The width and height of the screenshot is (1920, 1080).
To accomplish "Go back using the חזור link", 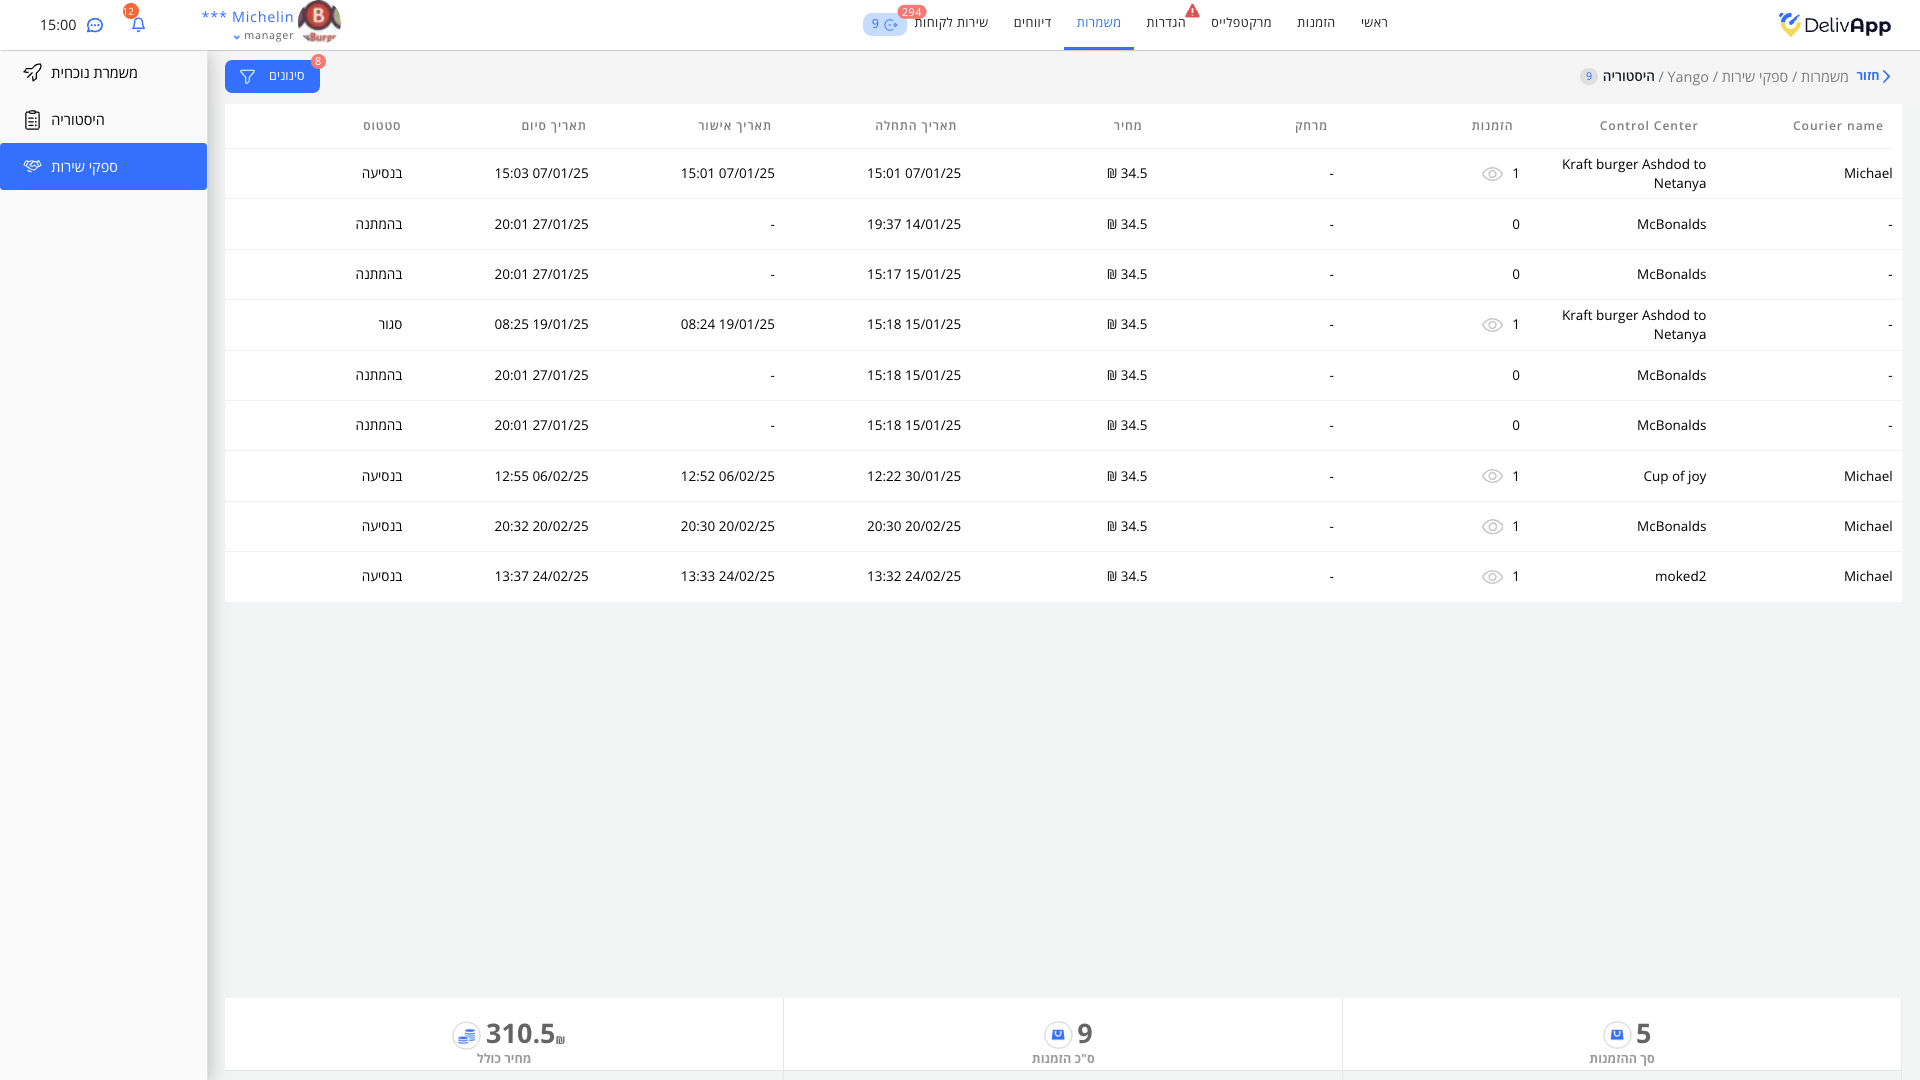I will pos(1872,76).
